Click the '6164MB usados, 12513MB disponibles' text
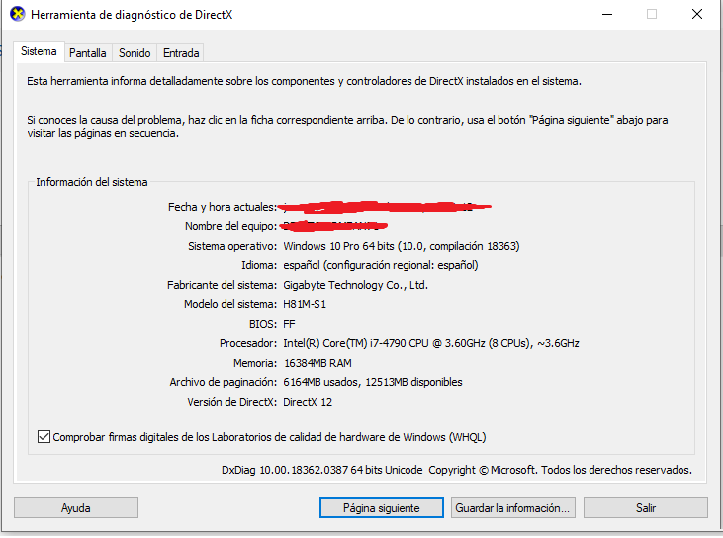 coord(373,382)
